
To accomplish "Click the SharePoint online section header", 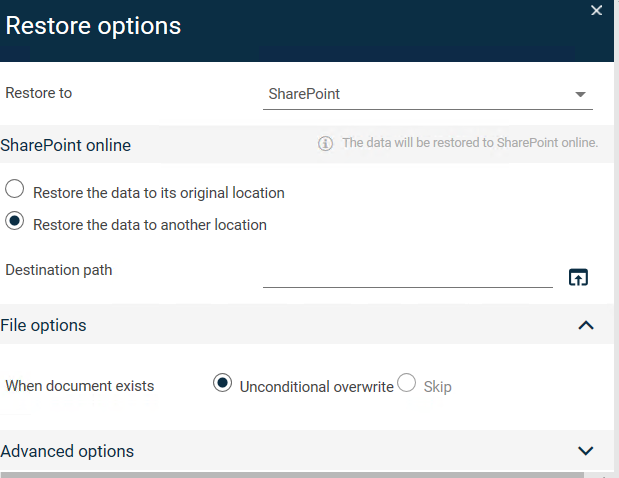I will tap(65, 145).
